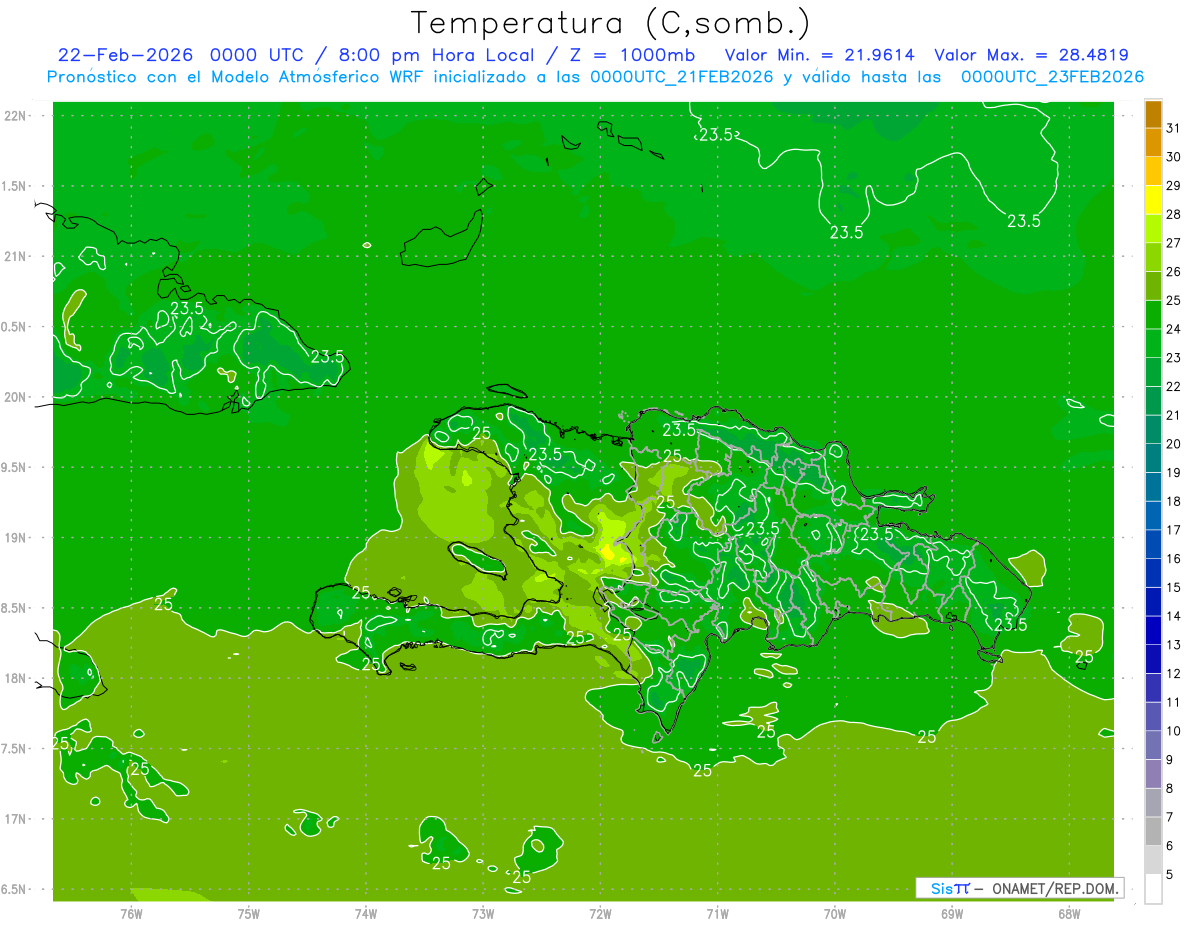Click the "72W" longitude label
This screenshot has height=927, width=1200.
click(x=600, y=913)
